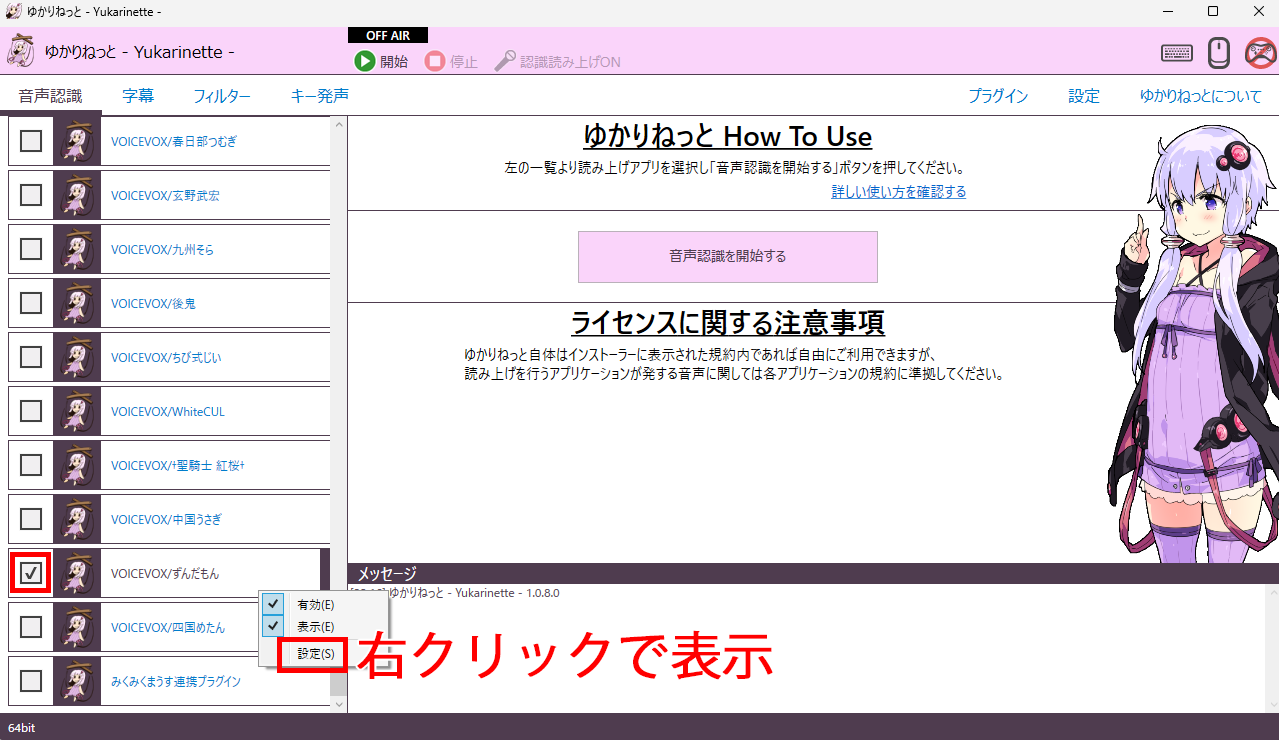Enable checkbox for VOICEVOX/九州そら
The width and height of the screenshot is (1279, 740).
click(x=31, y=249)
